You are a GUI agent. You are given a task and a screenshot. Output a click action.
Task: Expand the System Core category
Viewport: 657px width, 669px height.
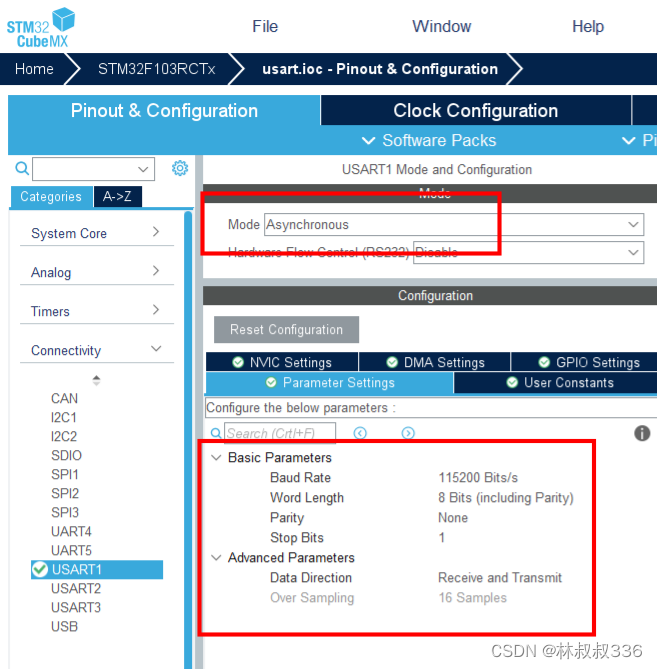(97, 233)
